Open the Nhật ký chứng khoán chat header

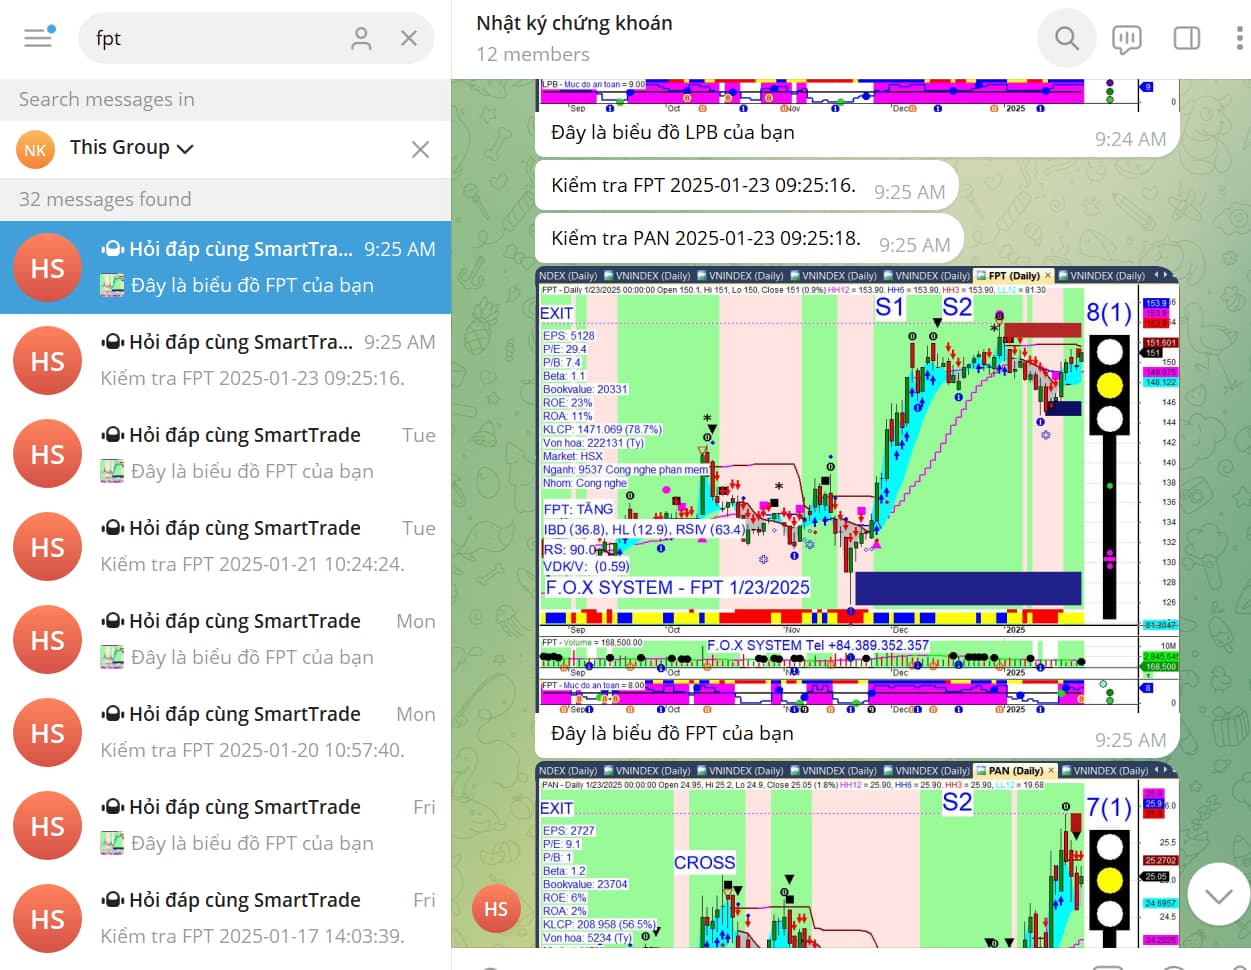574,23
